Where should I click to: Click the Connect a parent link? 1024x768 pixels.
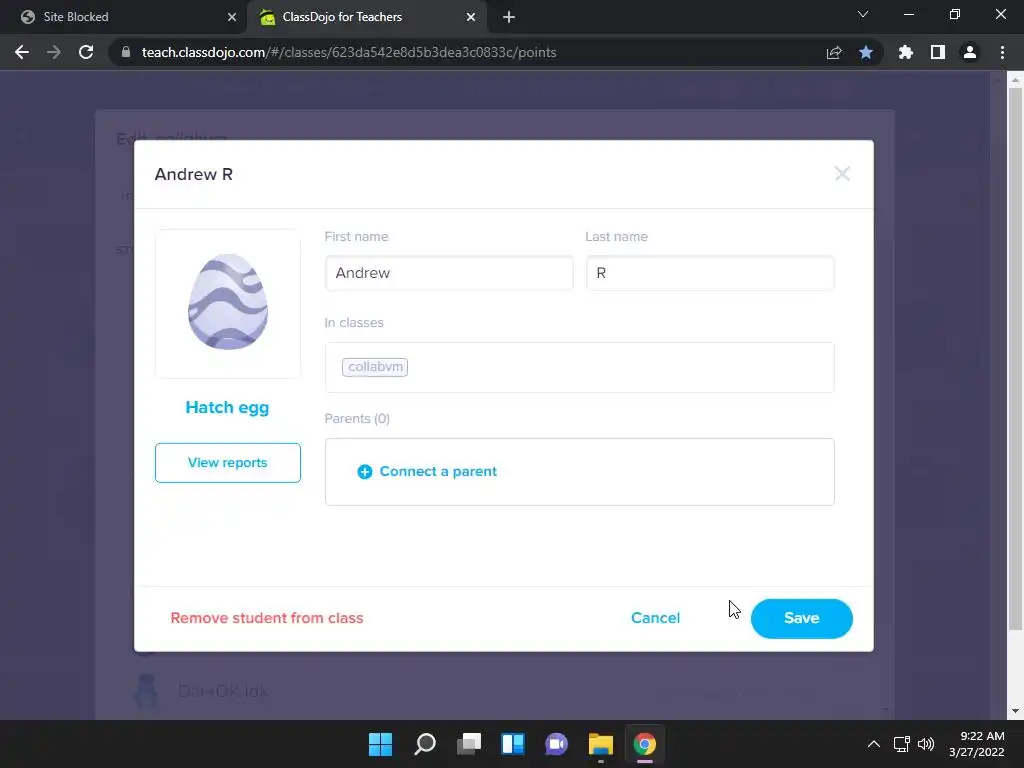pos(438,472)
